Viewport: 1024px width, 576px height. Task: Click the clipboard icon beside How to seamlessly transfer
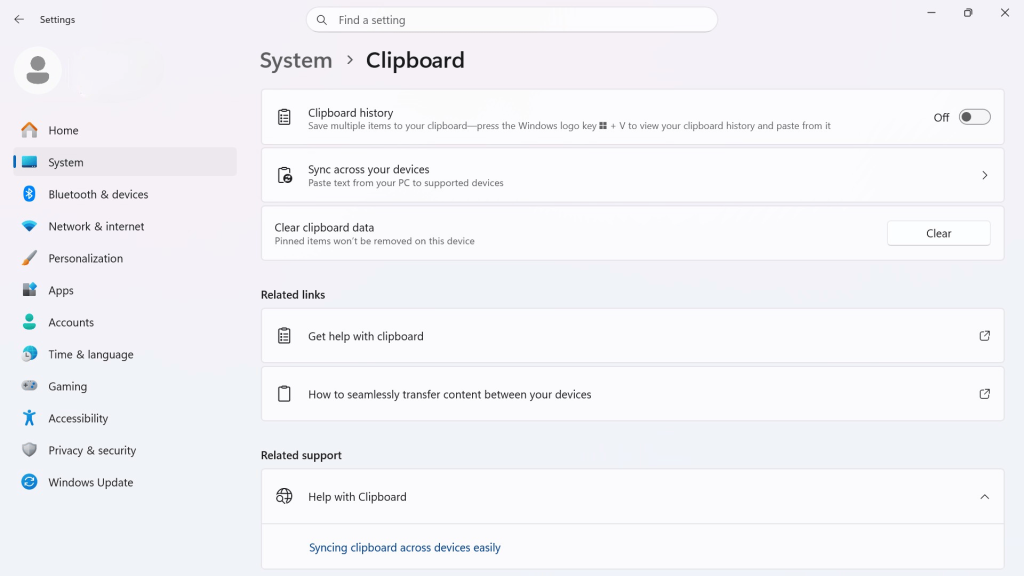click(x=284, y=394)
